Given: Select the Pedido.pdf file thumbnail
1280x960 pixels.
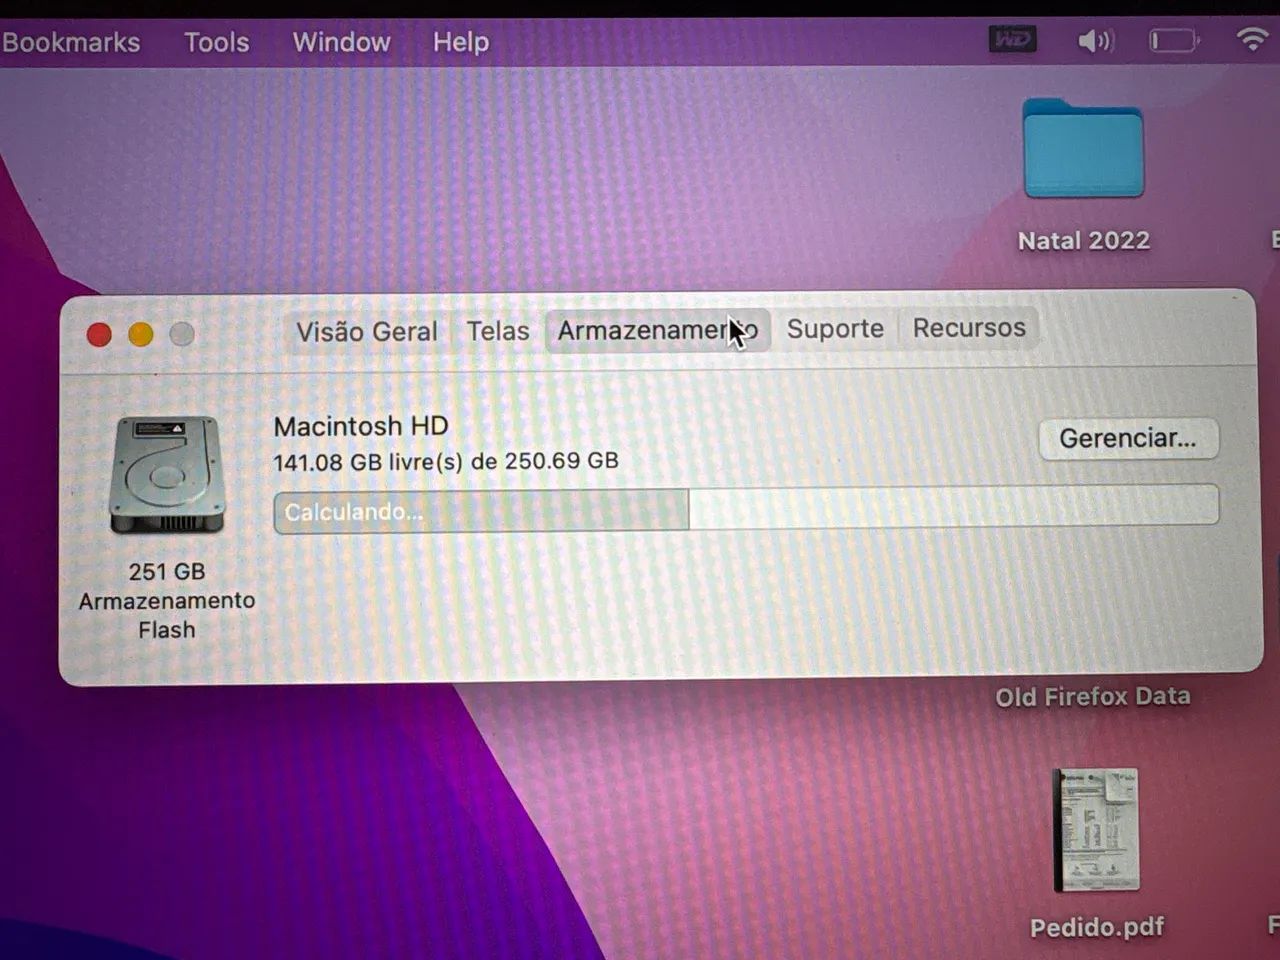Looking at the screenshot, I should tap(1096, 830).
